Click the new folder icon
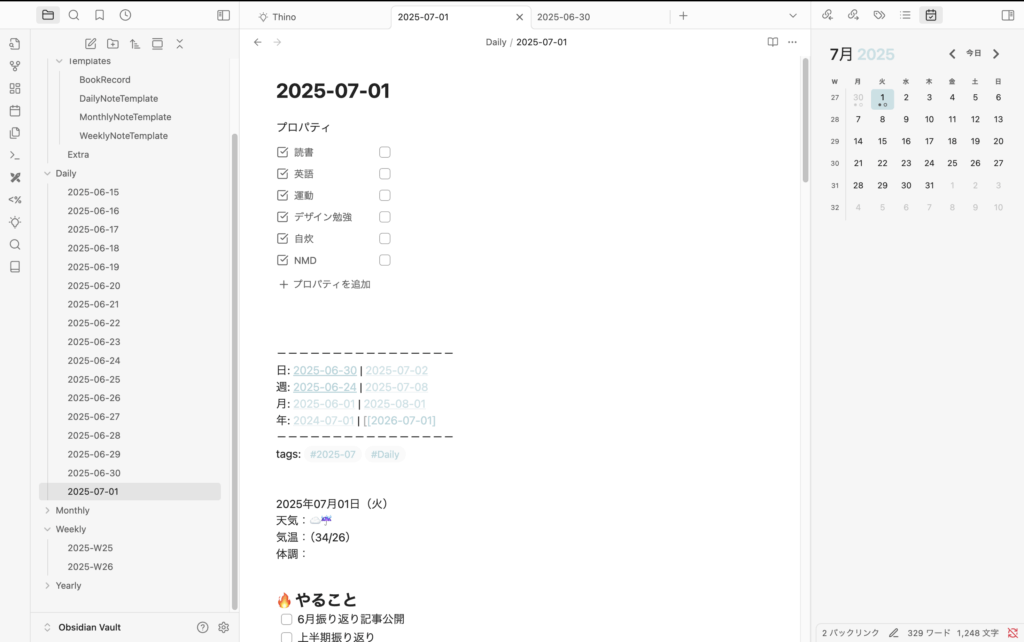The width and height of the screenshot is (1024, 642). tap(113, 44)
